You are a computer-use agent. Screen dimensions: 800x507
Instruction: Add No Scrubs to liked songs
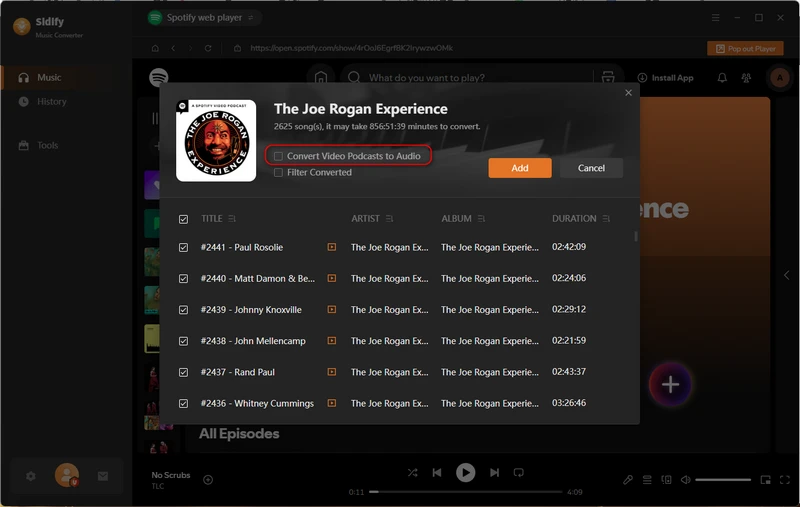pyautogui.click(x=208, y=479)
